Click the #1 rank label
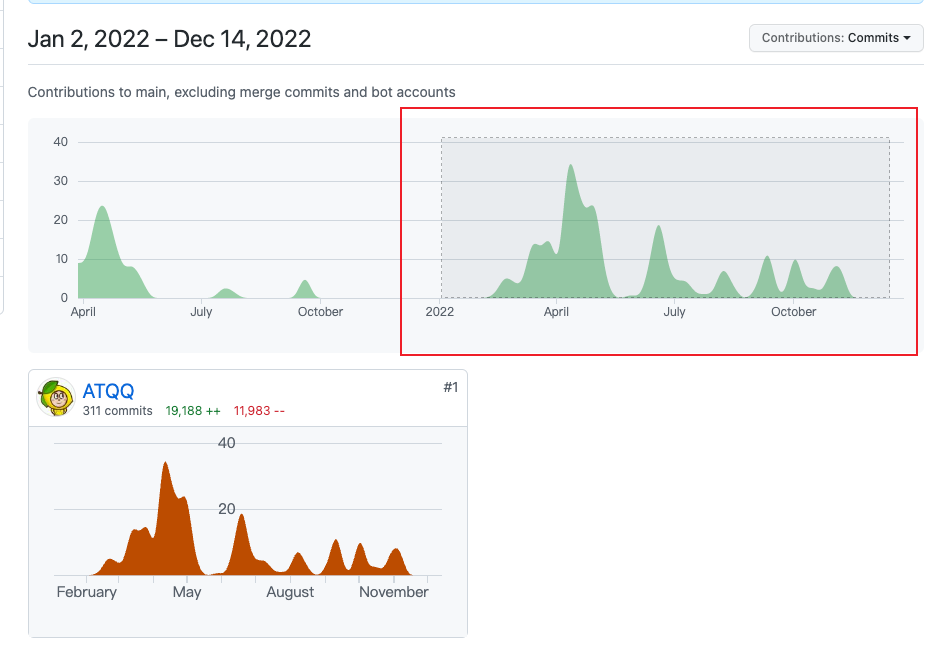The width and height of the screenshot is (933, 653). [x=450, y=388]
